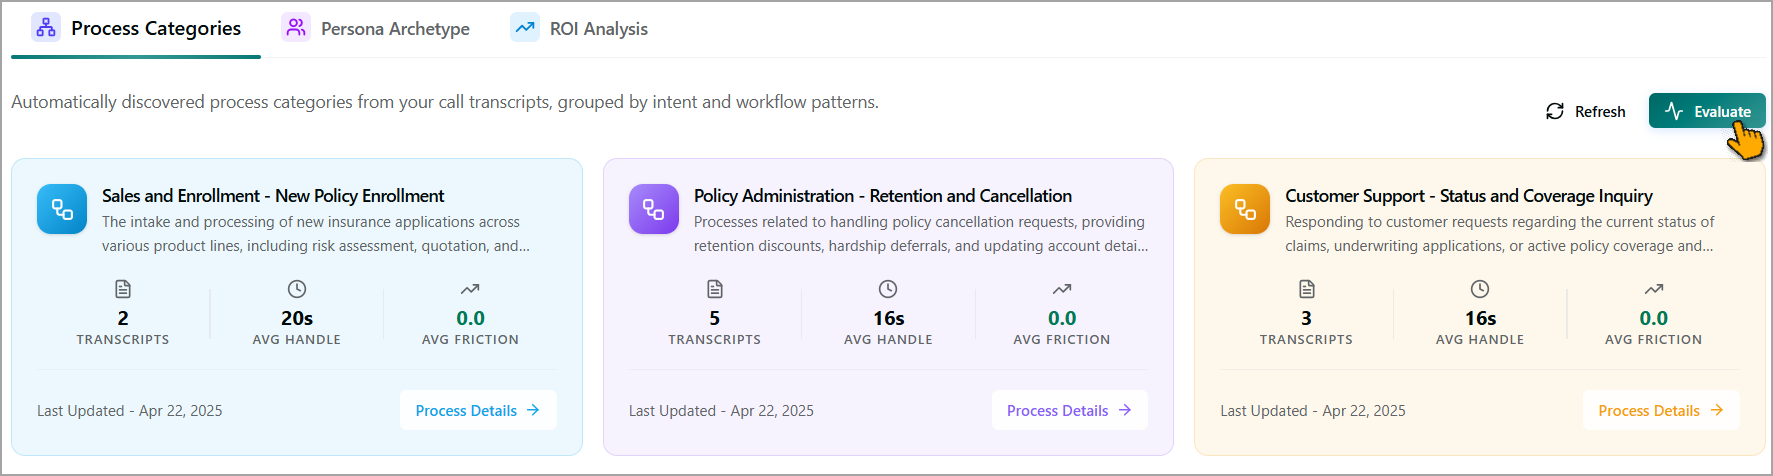Click the Sales and Enrollment card description text
Viewport: 1773px width, 476px height.
pyautogui.click(x=316, y=234)
